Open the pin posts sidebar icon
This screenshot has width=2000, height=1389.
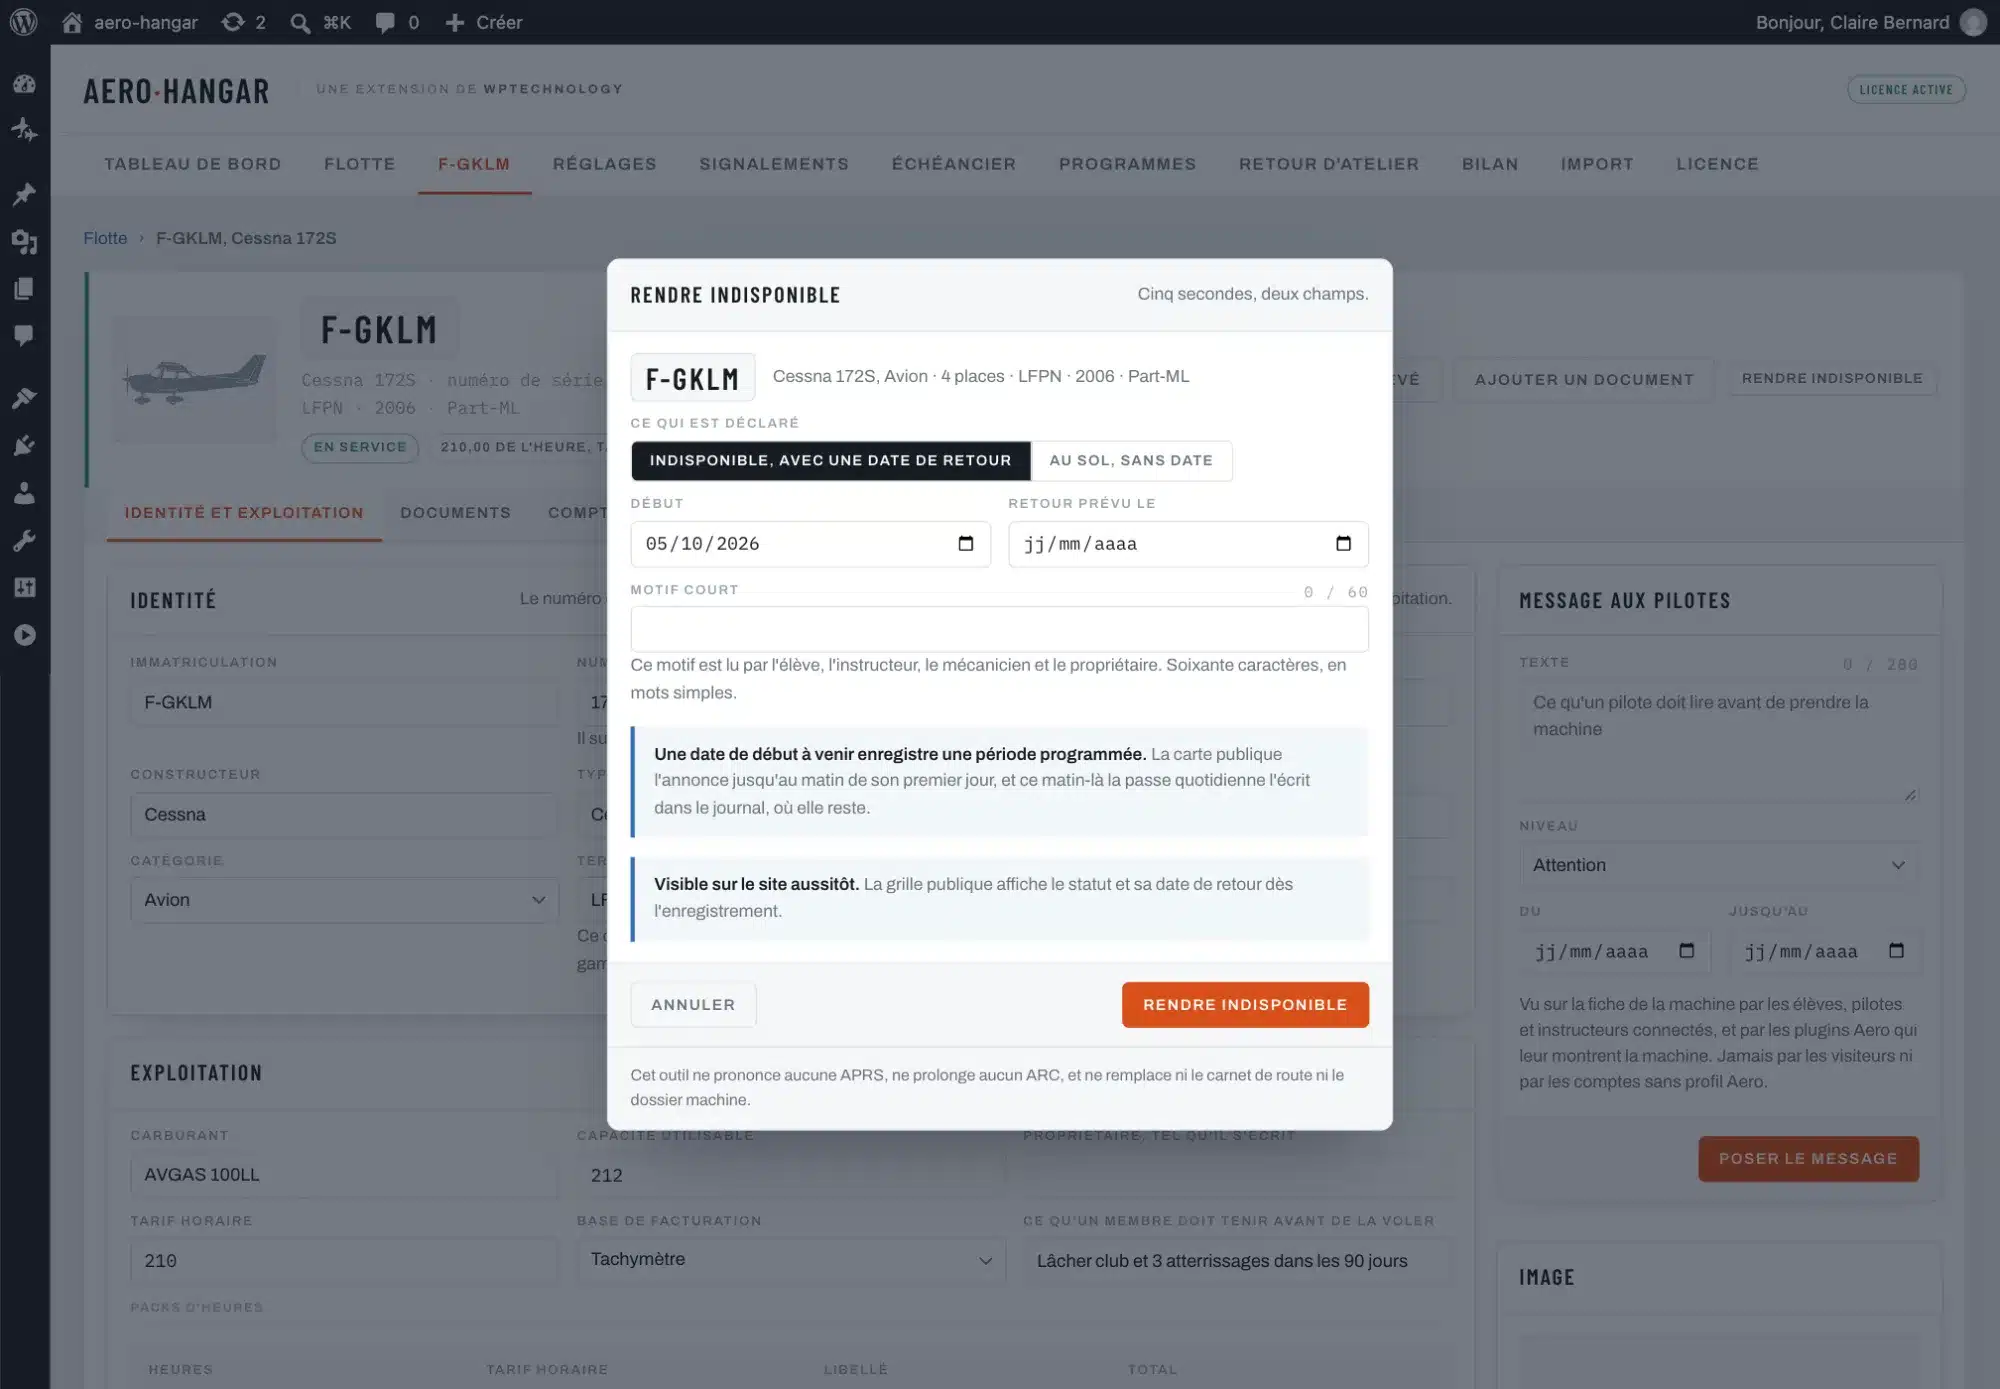[x=24, y=193]
